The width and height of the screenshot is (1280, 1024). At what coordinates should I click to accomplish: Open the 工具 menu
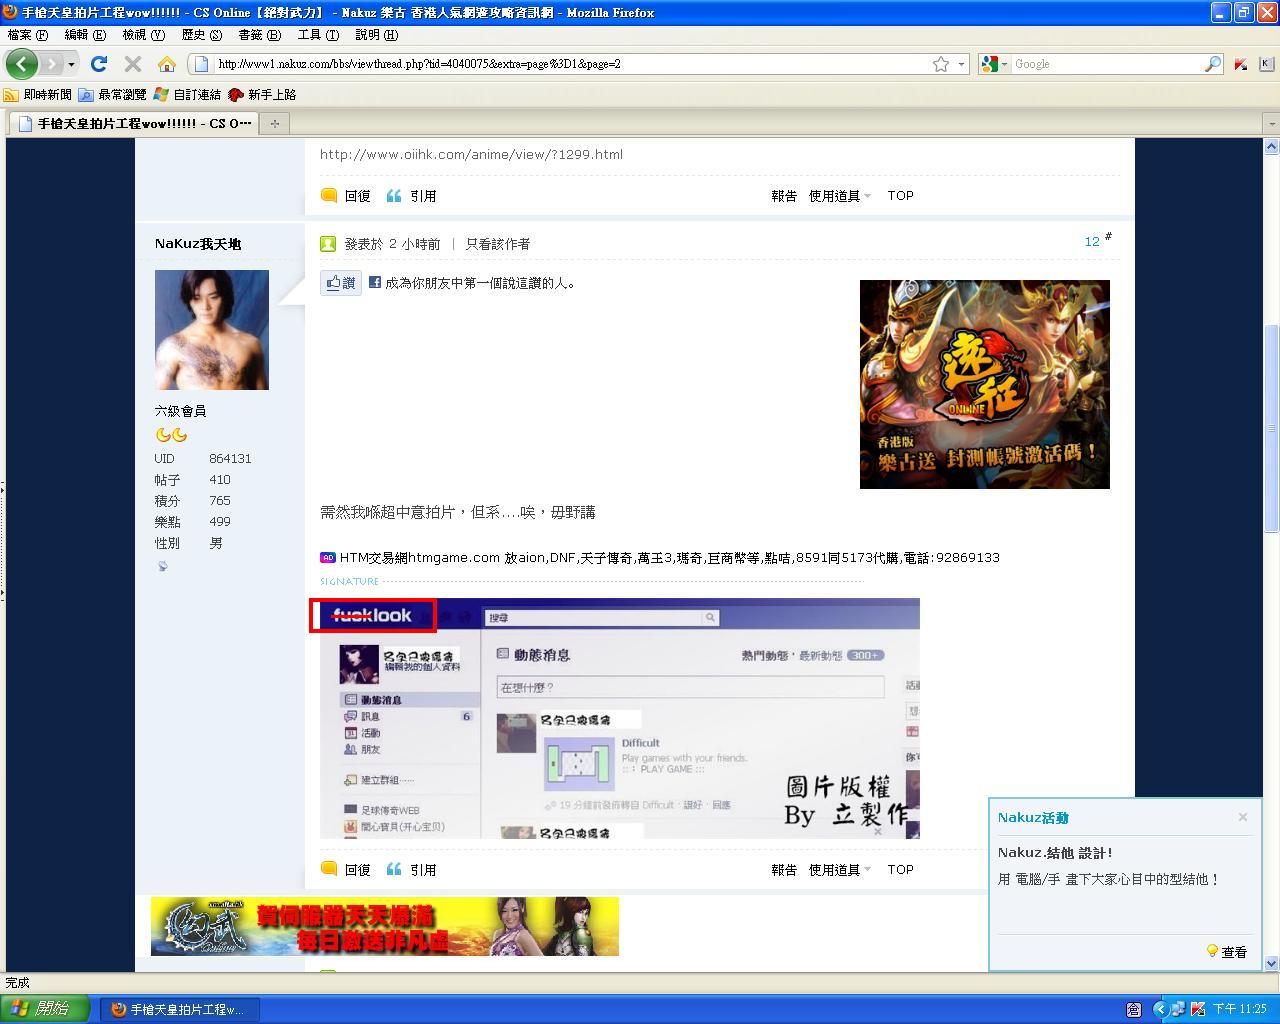point(317,35)
